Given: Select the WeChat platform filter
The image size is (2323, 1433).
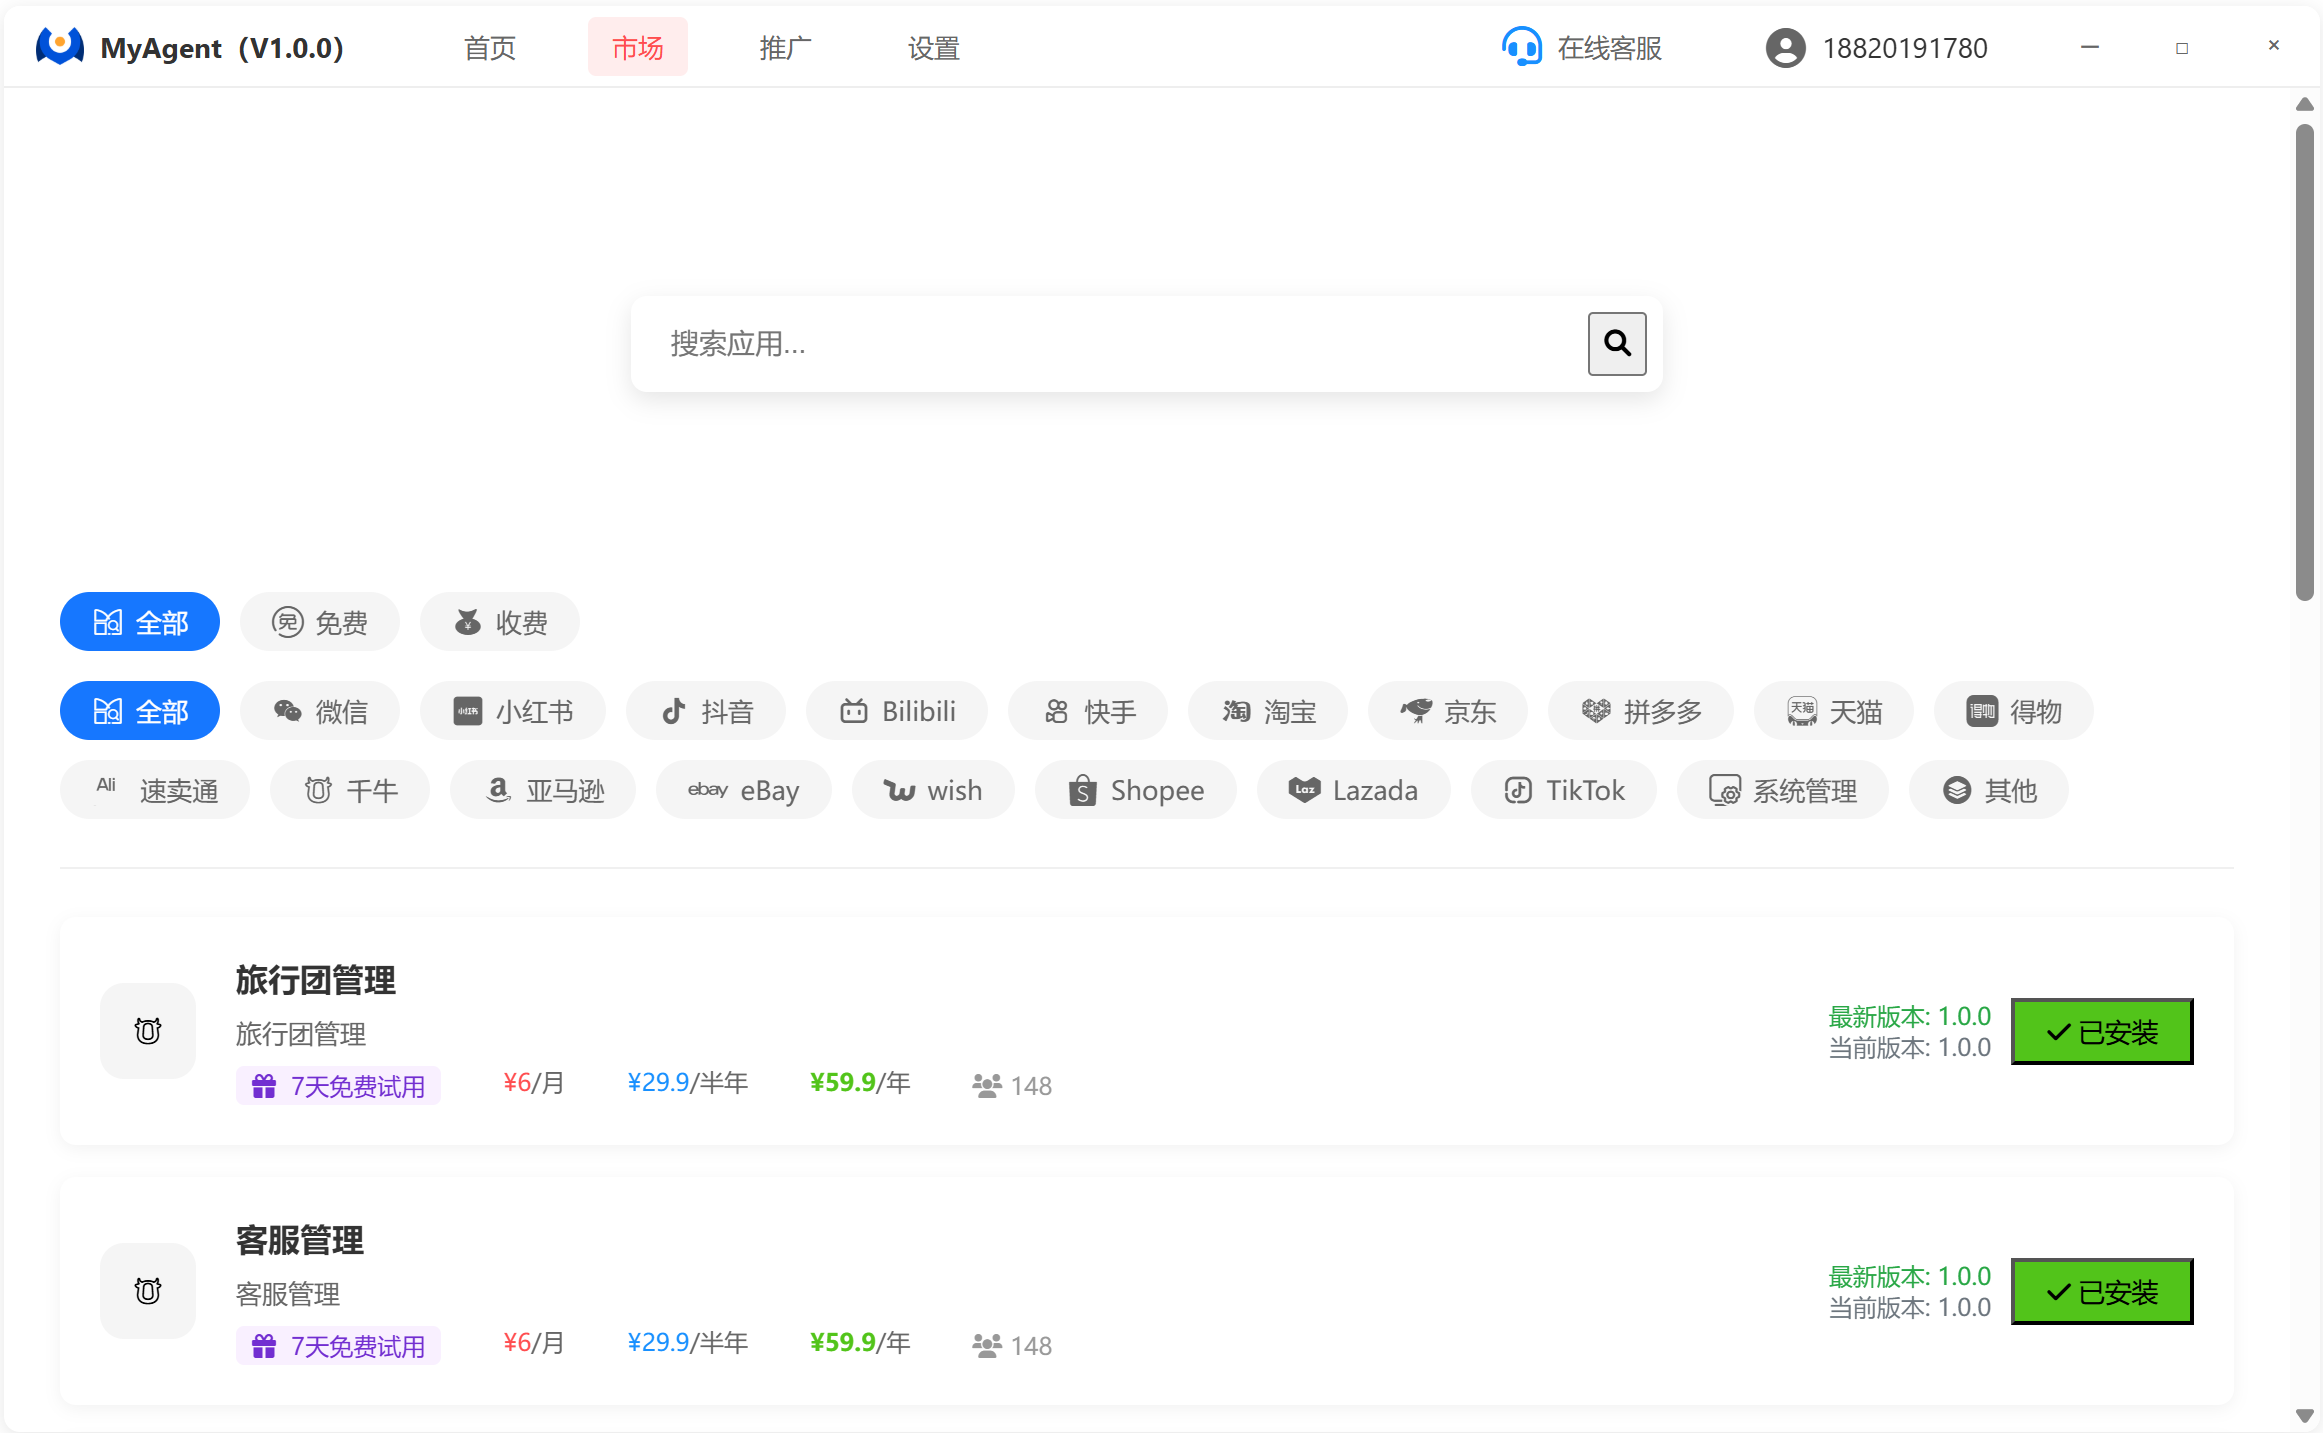Looking at the screenshot, I should pyautogui.click(x=320, y=711).
